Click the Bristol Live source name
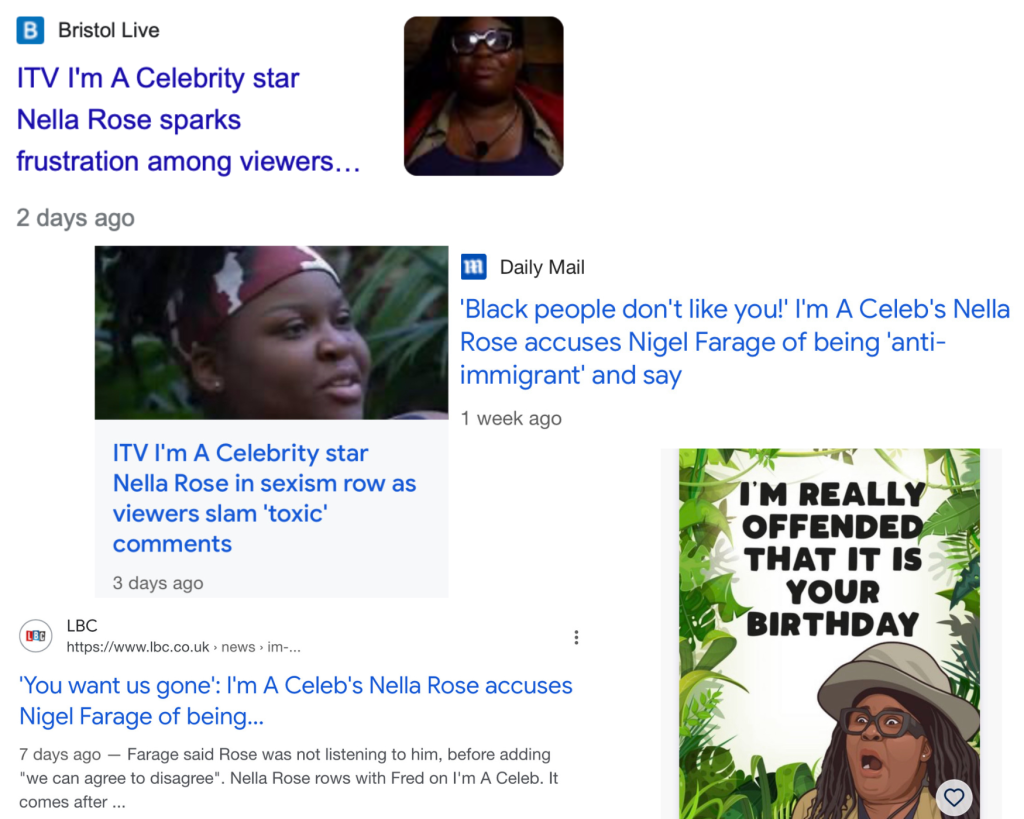1024x819 pixels. (108, 30)
